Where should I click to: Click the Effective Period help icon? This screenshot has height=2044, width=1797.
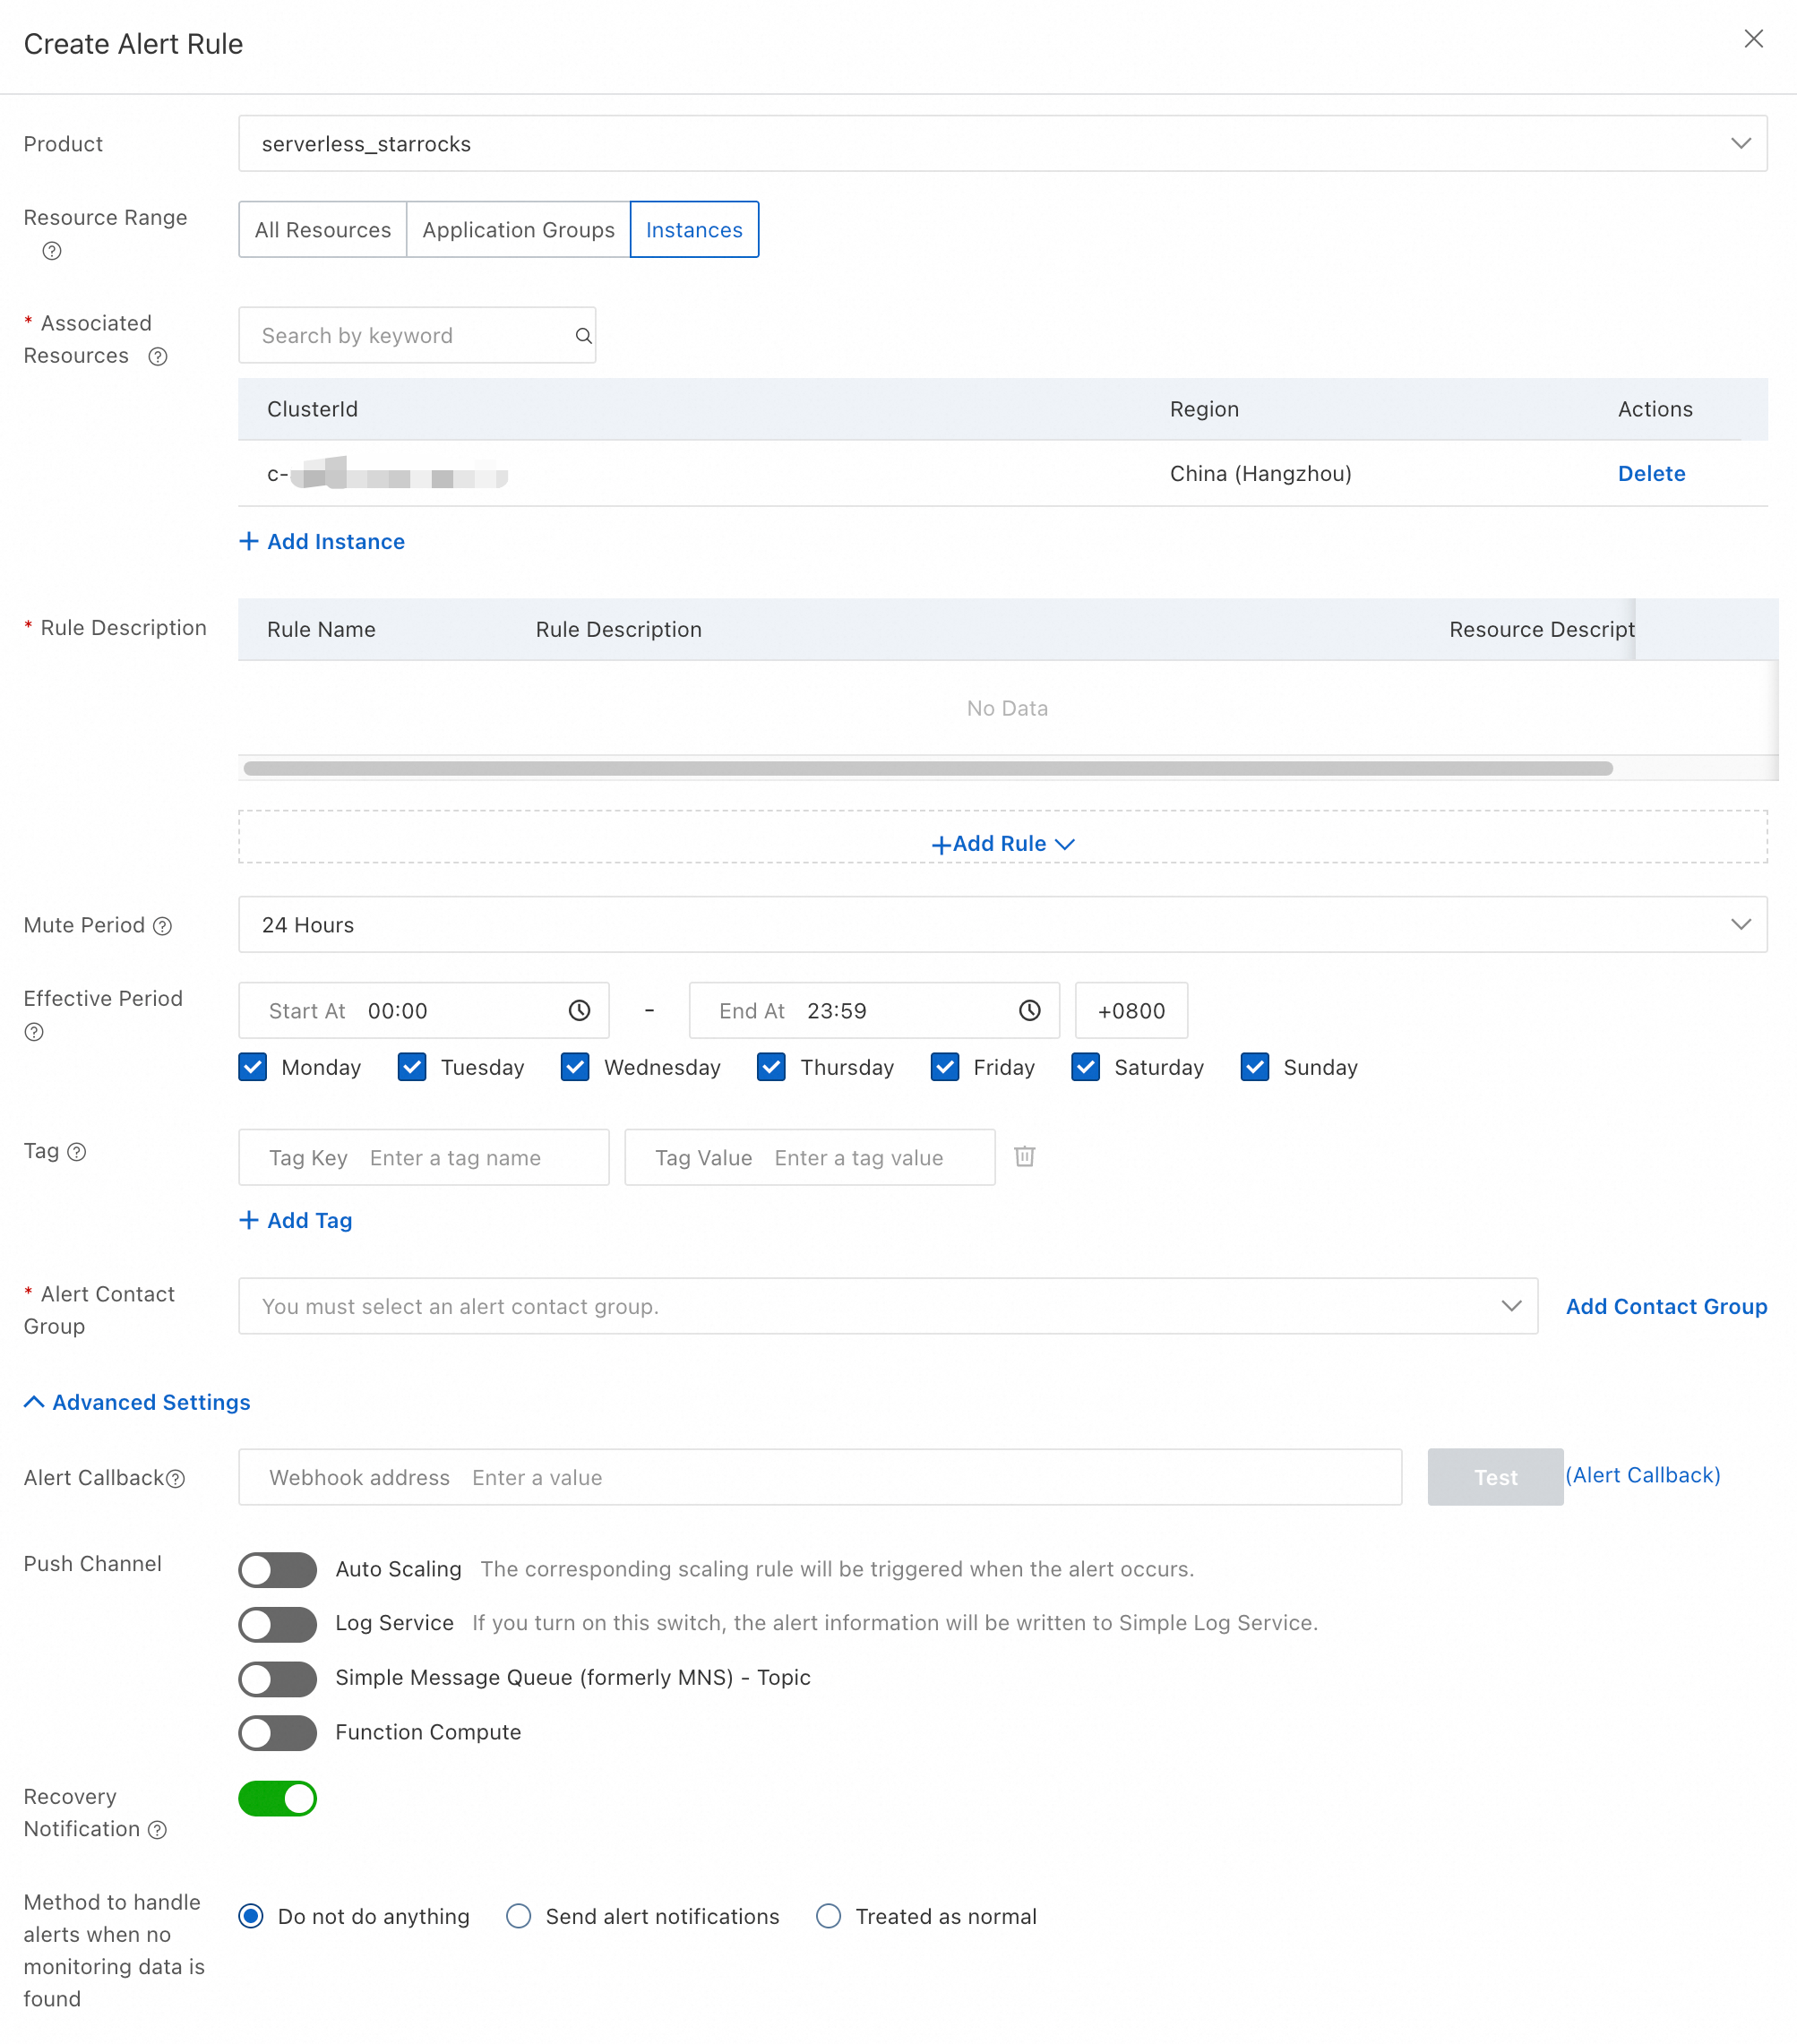click(34, 1032)
